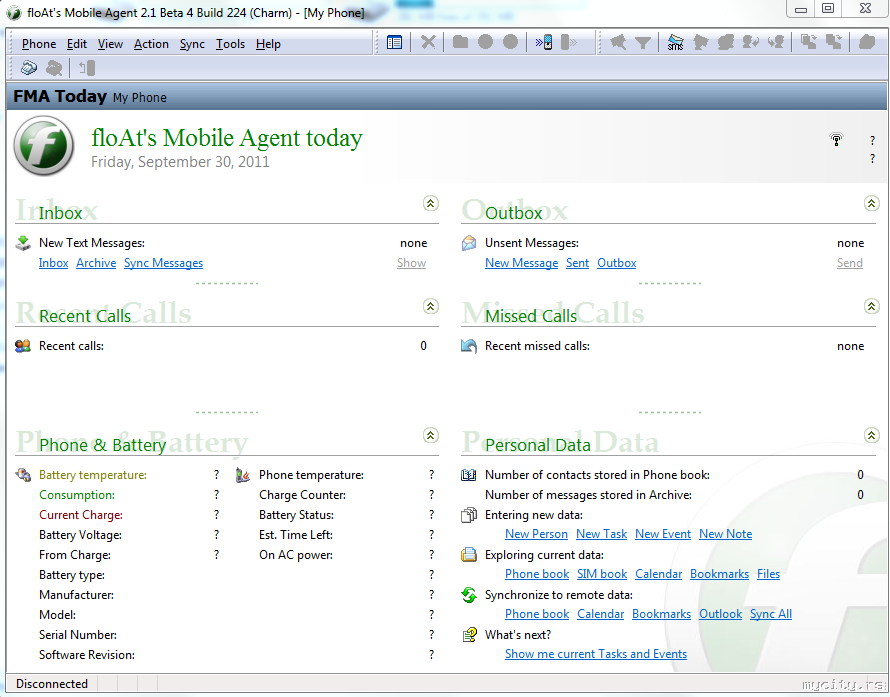890x697 pixels.
Task: Click the New Person link
Action: tap(536, 534)
